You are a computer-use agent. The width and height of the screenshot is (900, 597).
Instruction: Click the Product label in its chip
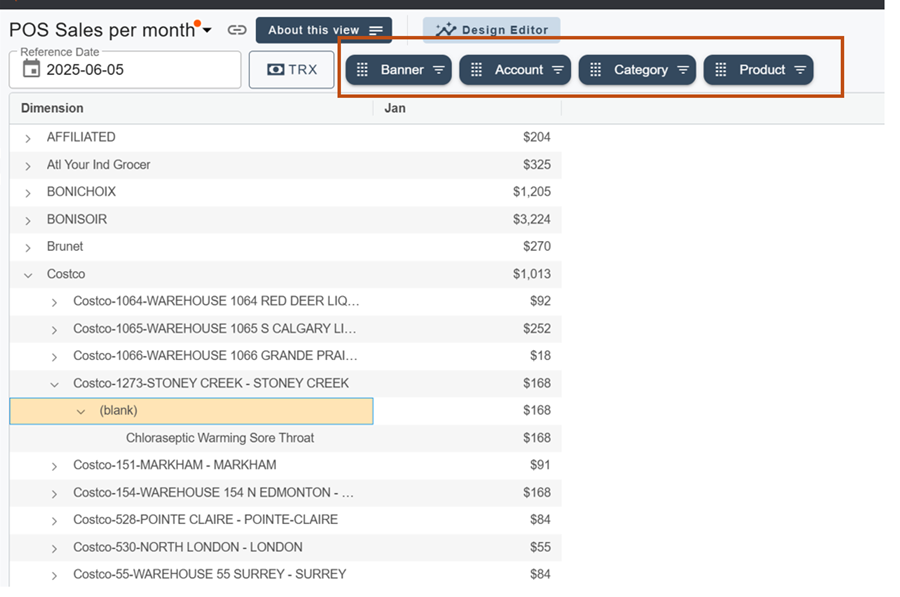[762, 70]
